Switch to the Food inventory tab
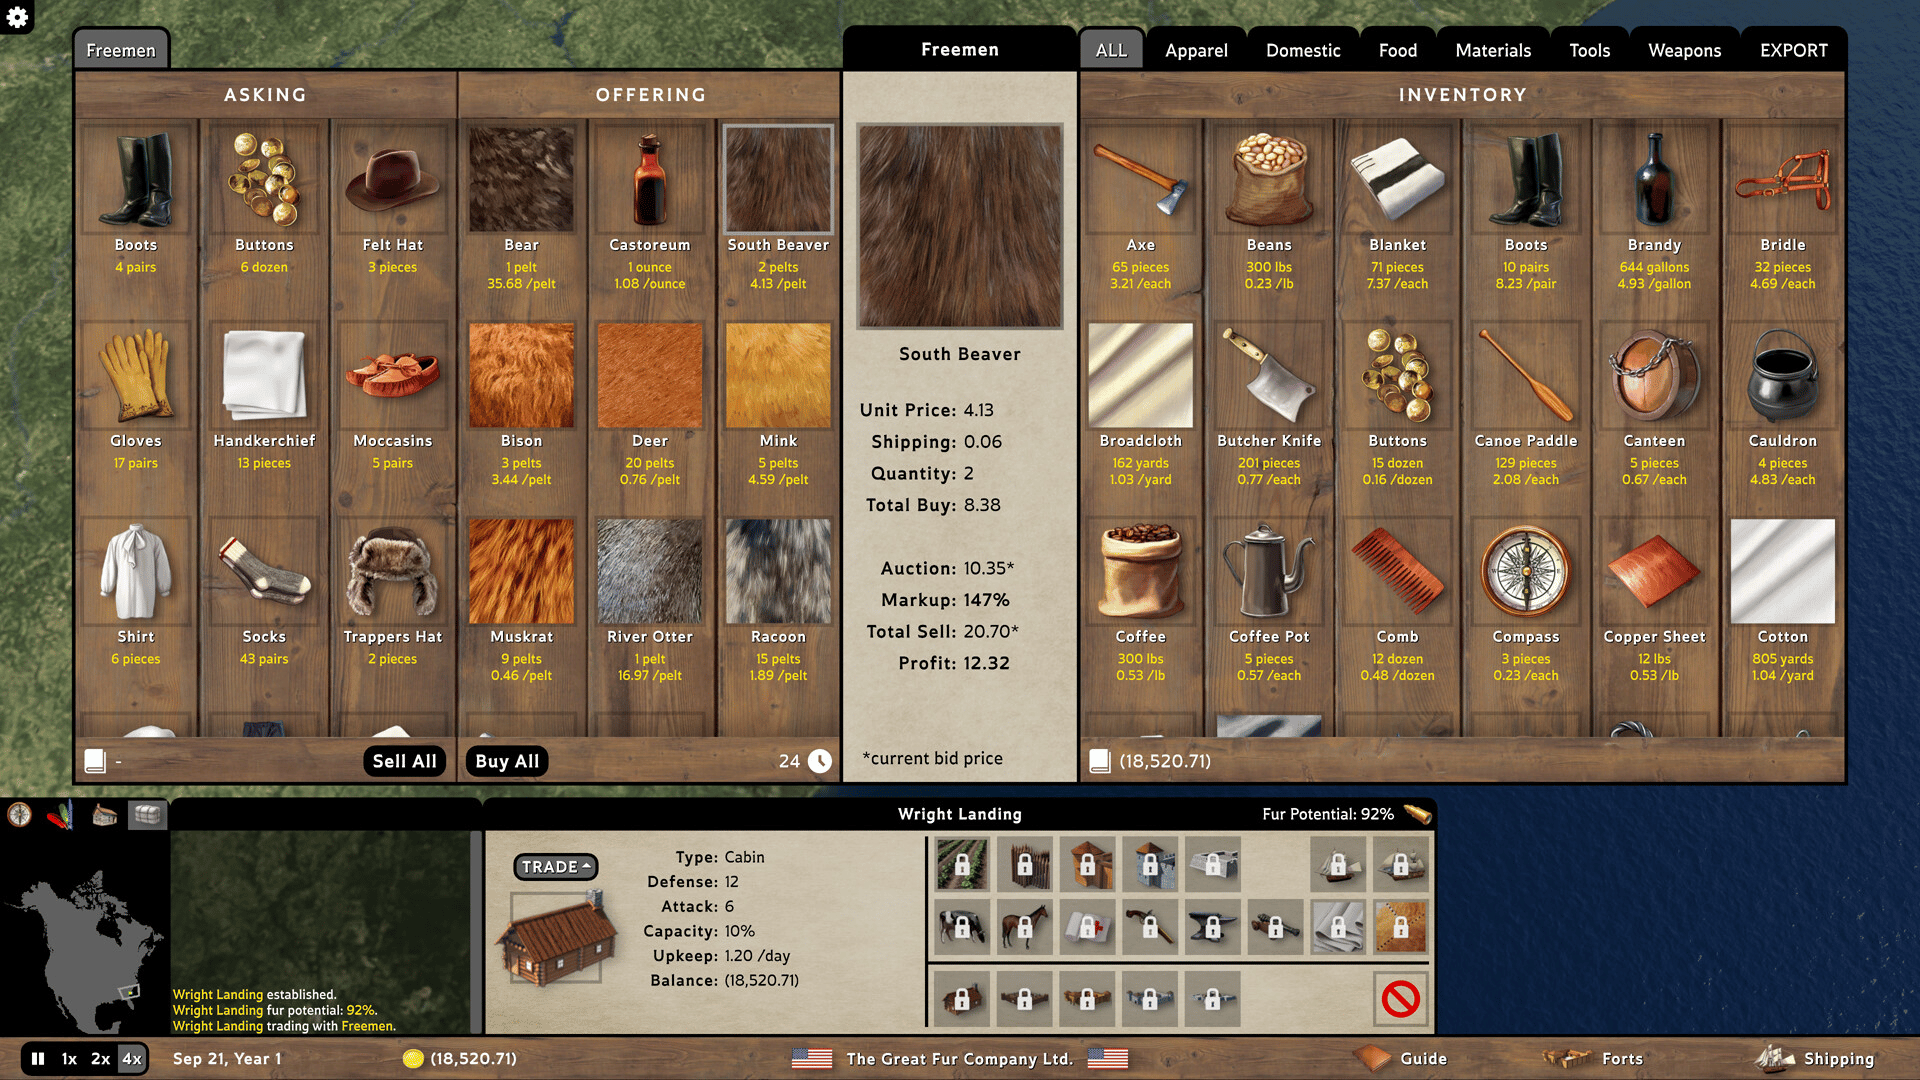 tap(1397, 50)
